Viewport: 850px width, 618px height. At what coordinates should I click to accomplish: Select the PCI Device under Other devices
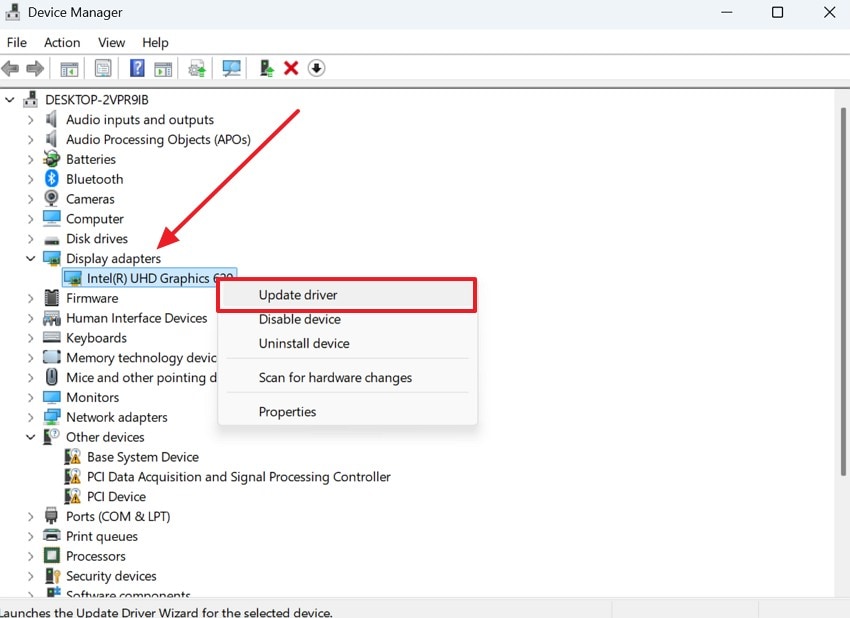[117, 496]
